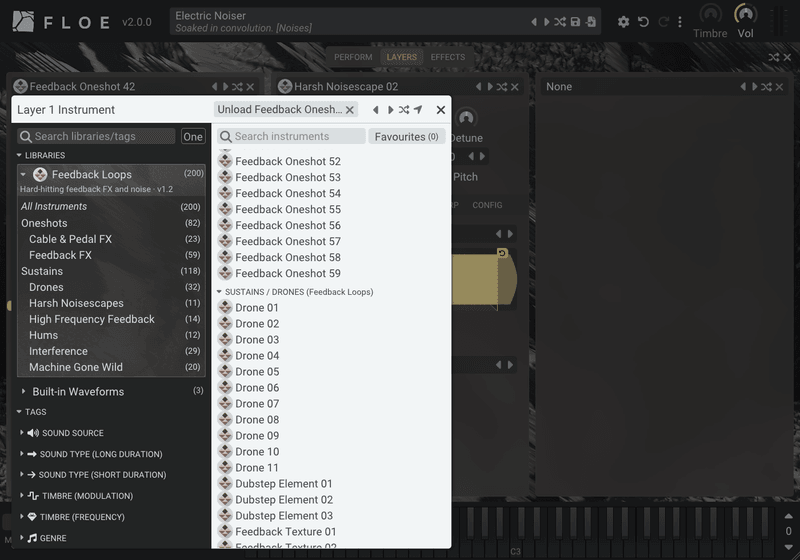The width and height of the screenshot is (800, 560).
Task: Open the settings gear
Action: 623,22
